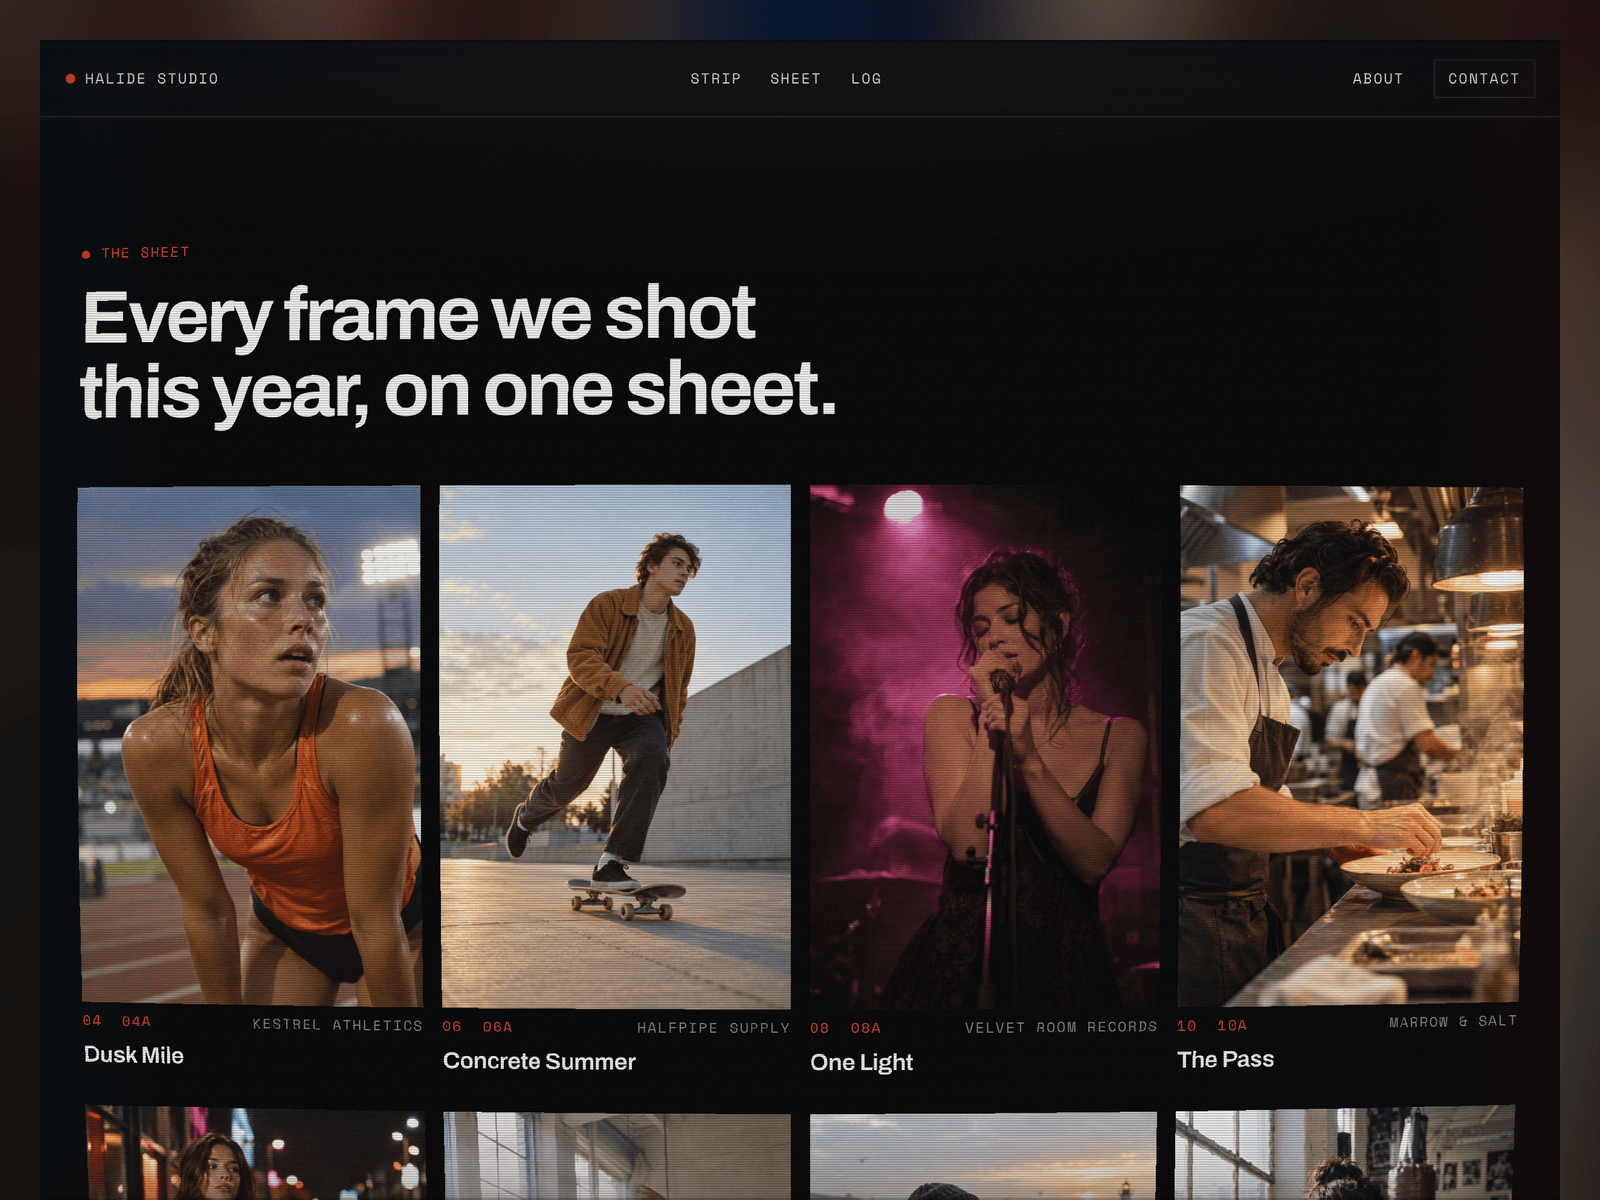Image resolution: width=1600 pixels, height=1200 pixels.
Task: Click the Concrete Summer title
Action: [x=539, y=1061]
